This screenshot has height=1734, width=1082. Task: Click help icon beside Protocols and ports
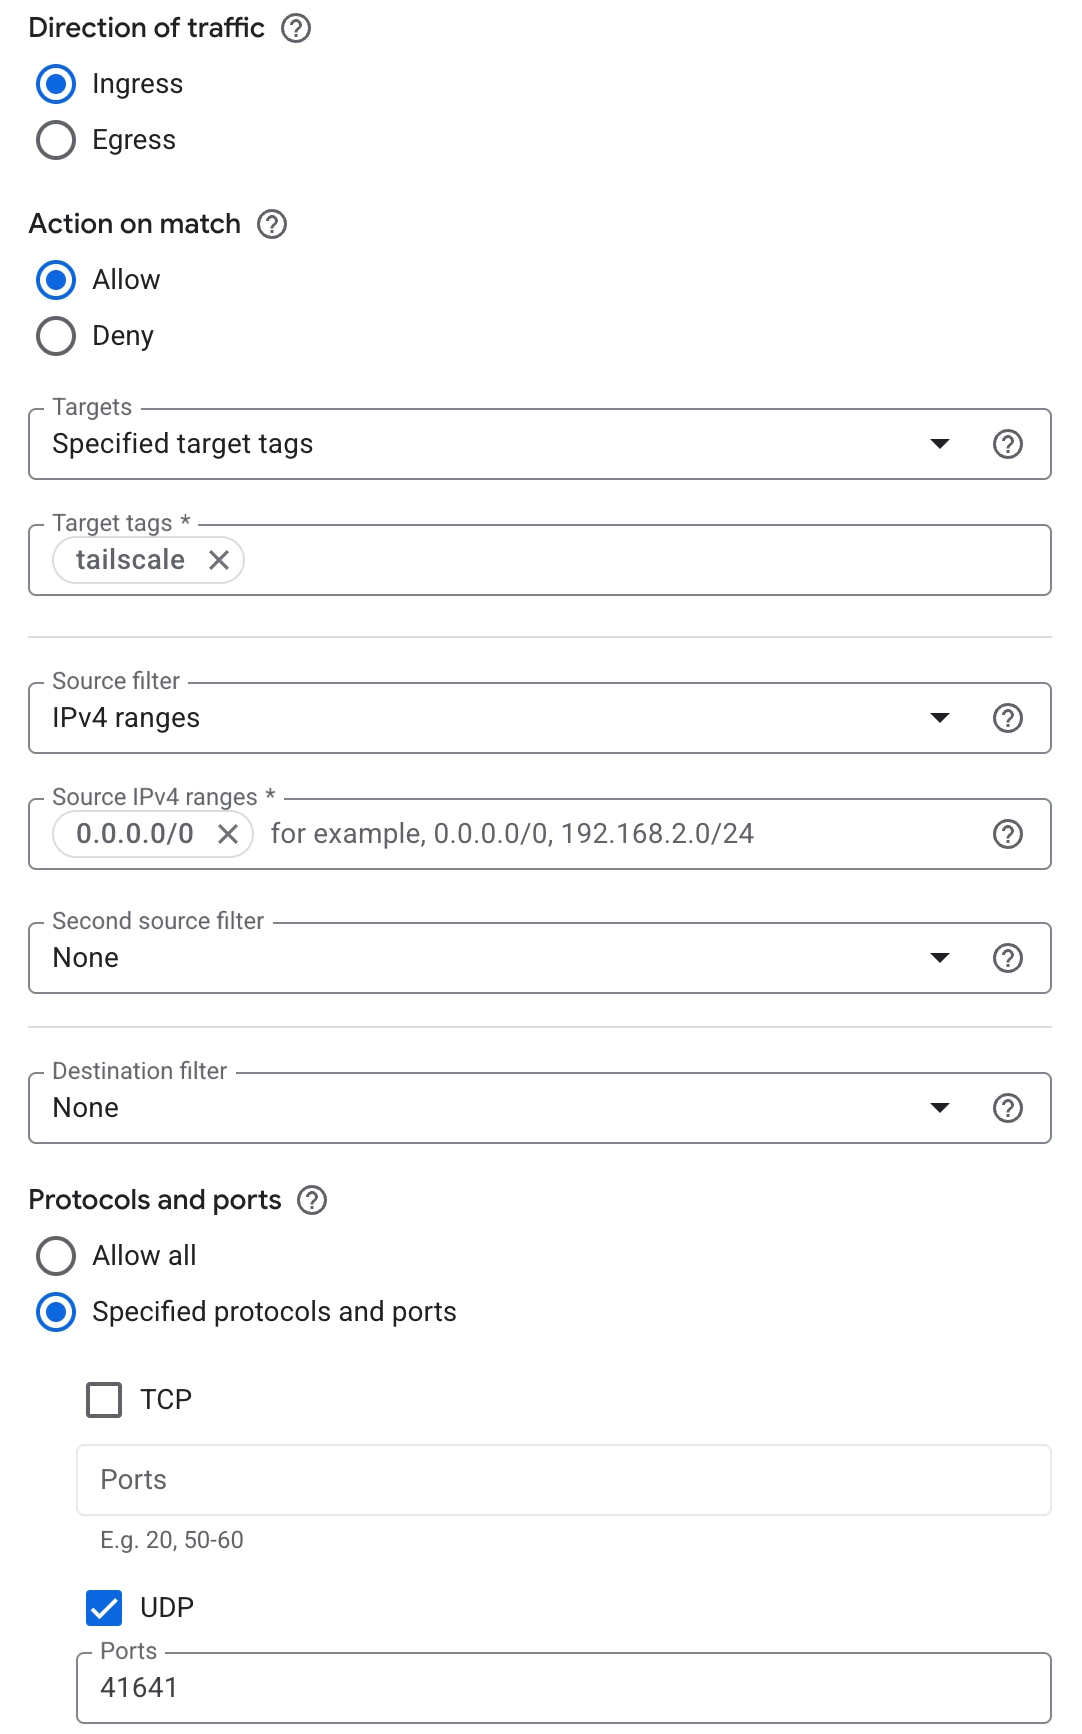pyautogui.click(x=312, y=1200)
